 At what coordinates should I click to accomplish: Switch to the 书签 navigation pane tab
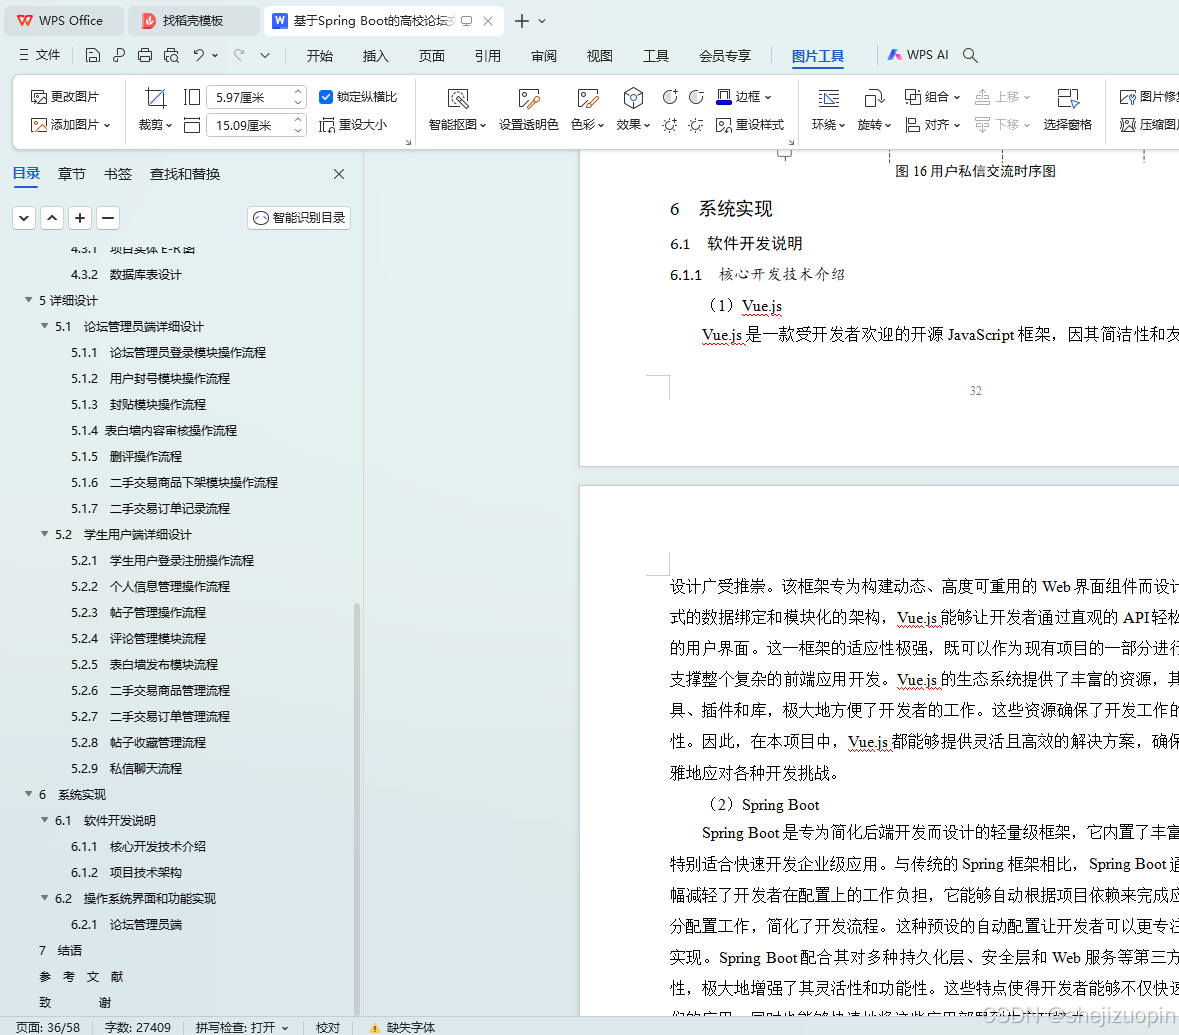point(117,175)
